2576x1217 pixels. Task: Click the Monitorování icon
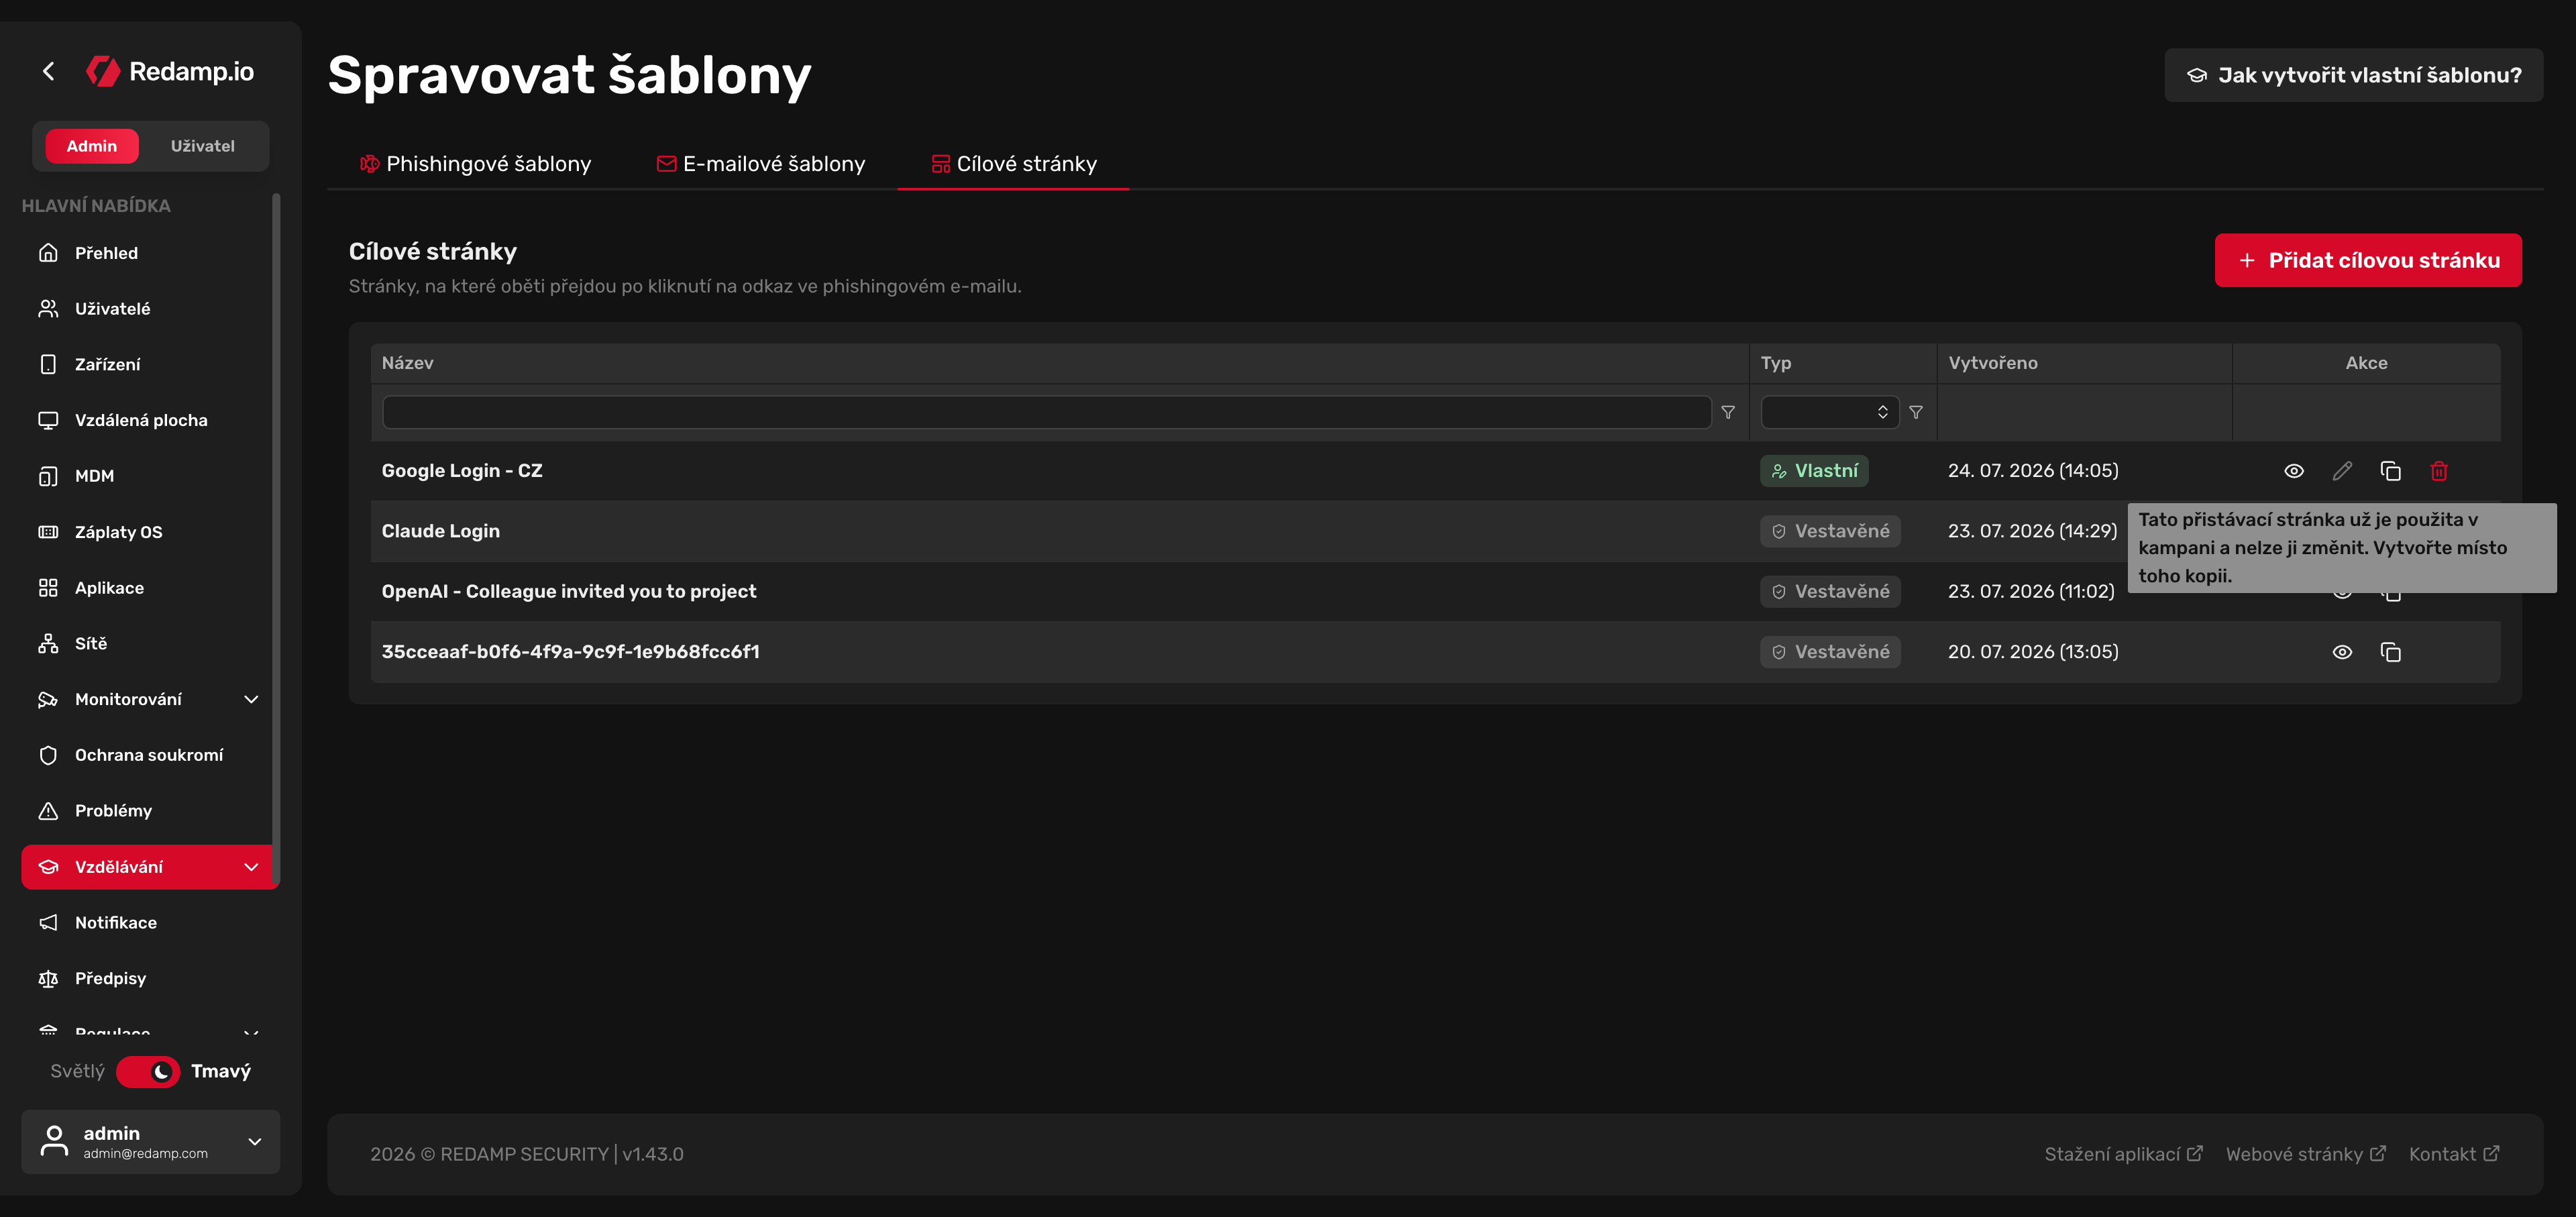[48, 699]
